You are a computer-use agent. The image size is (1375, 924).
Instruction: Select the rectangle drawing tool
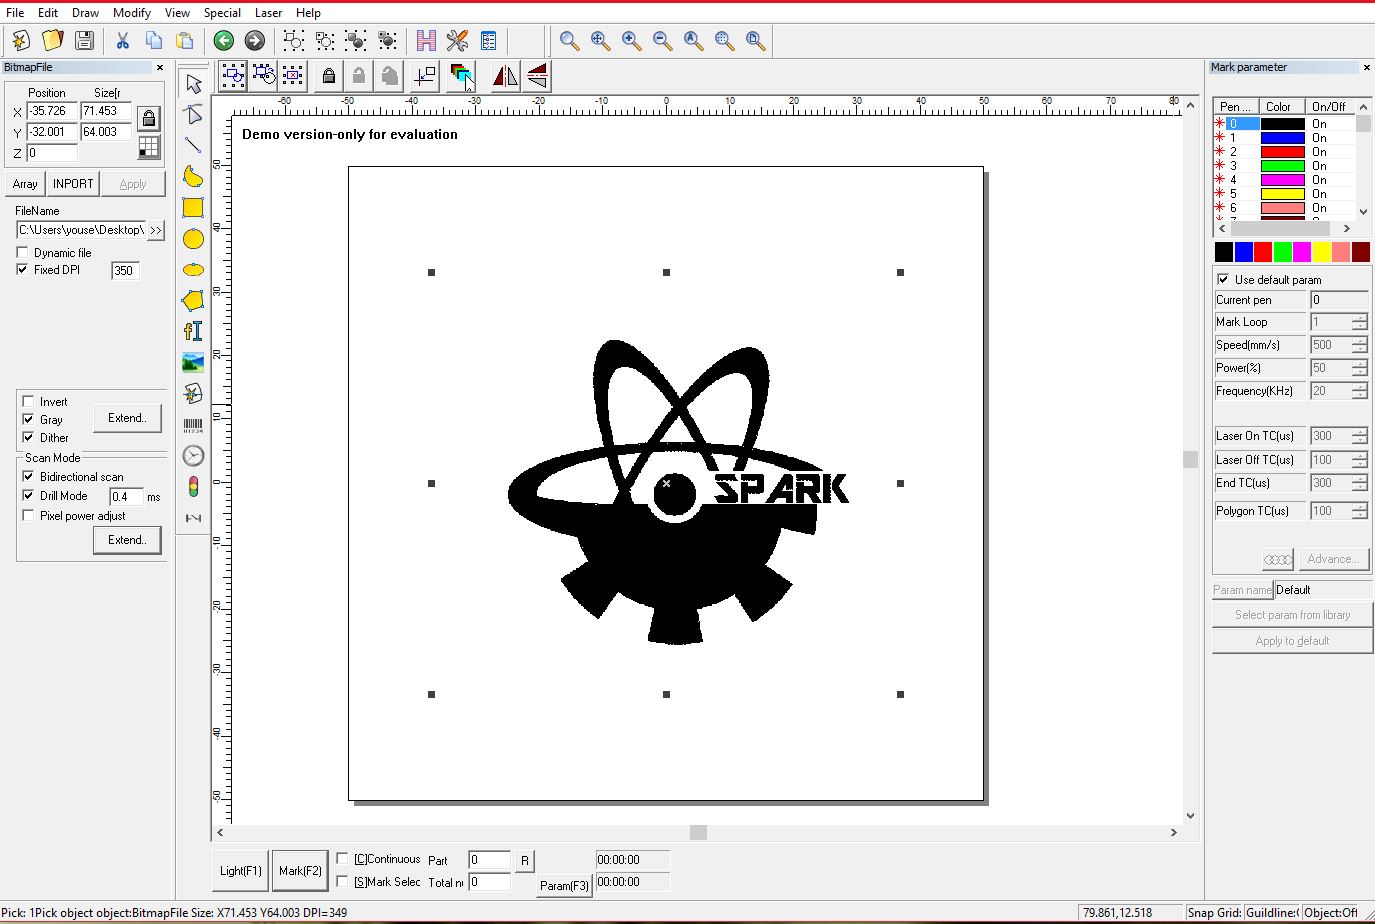pyautogui.click(x=193, y=208)
